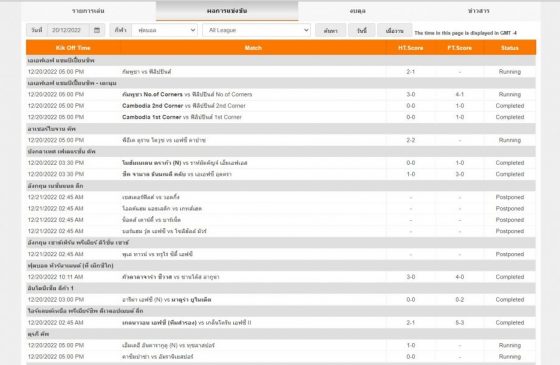Click the Kik Off Time column header
The image size is (560, 365).
coord(73,48)
